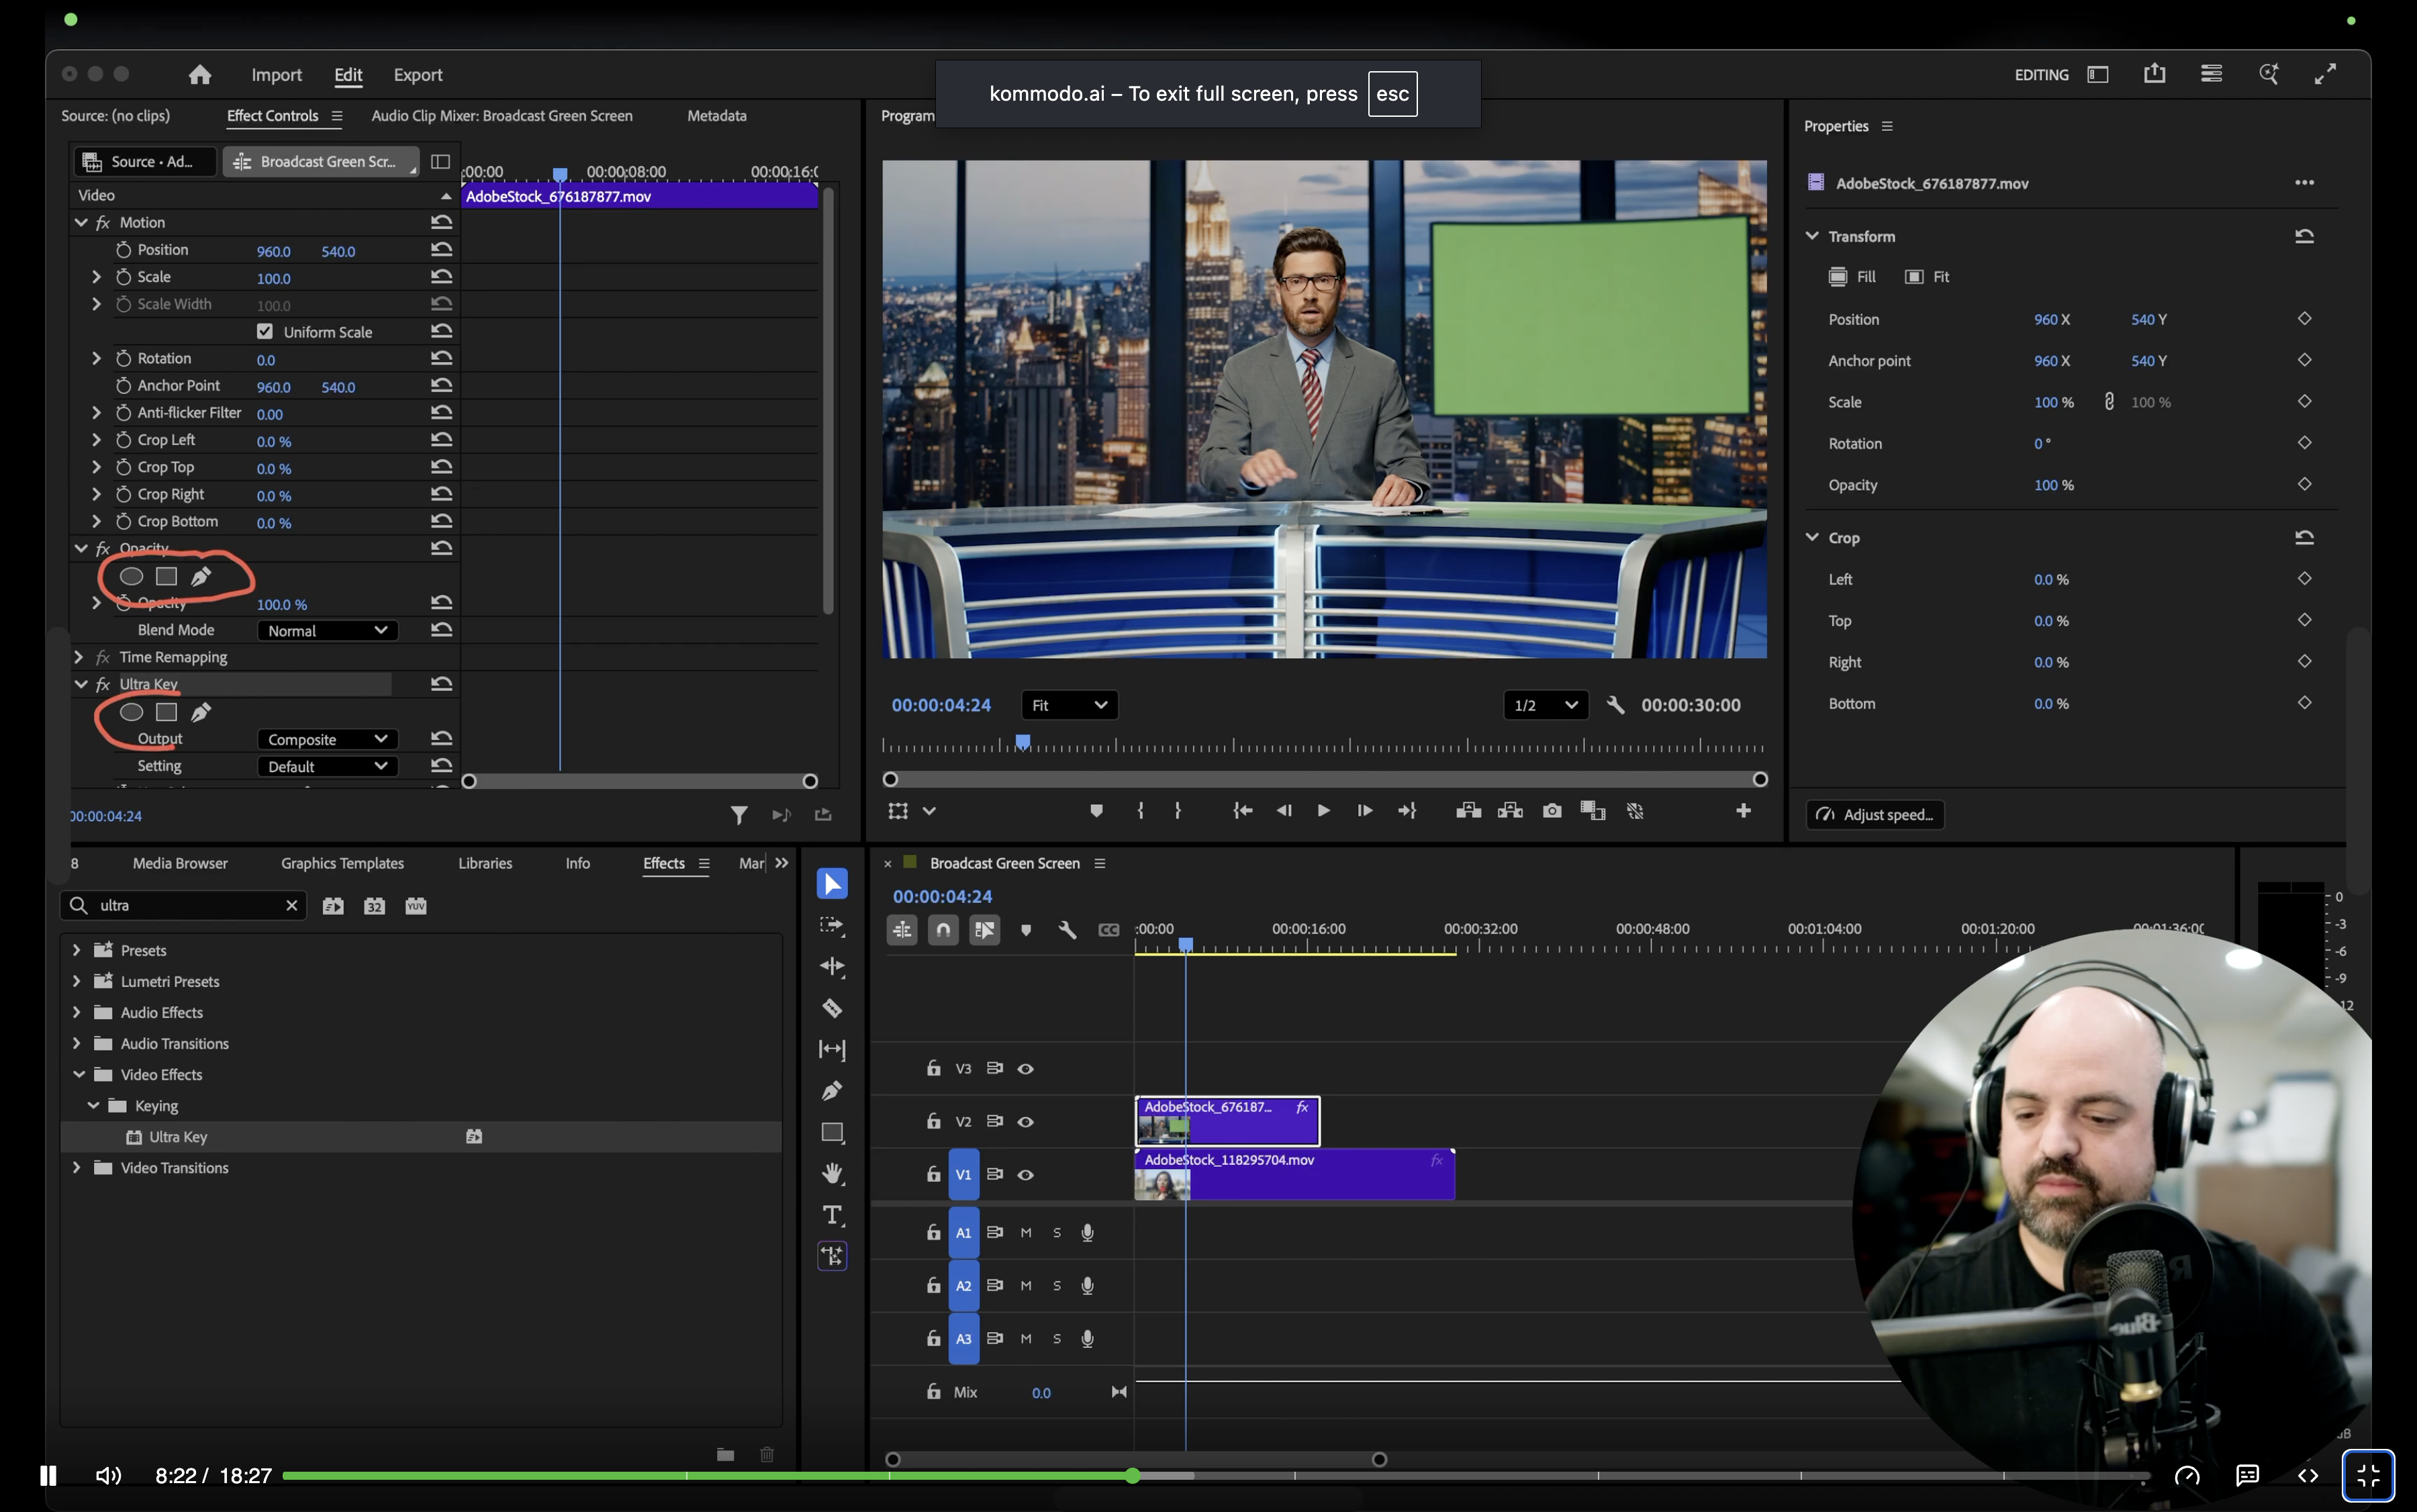The width and height of the screenshot is (2417, 1512).
Task: Select the Razor tool in the toolbar
Action: (832, 1008)
